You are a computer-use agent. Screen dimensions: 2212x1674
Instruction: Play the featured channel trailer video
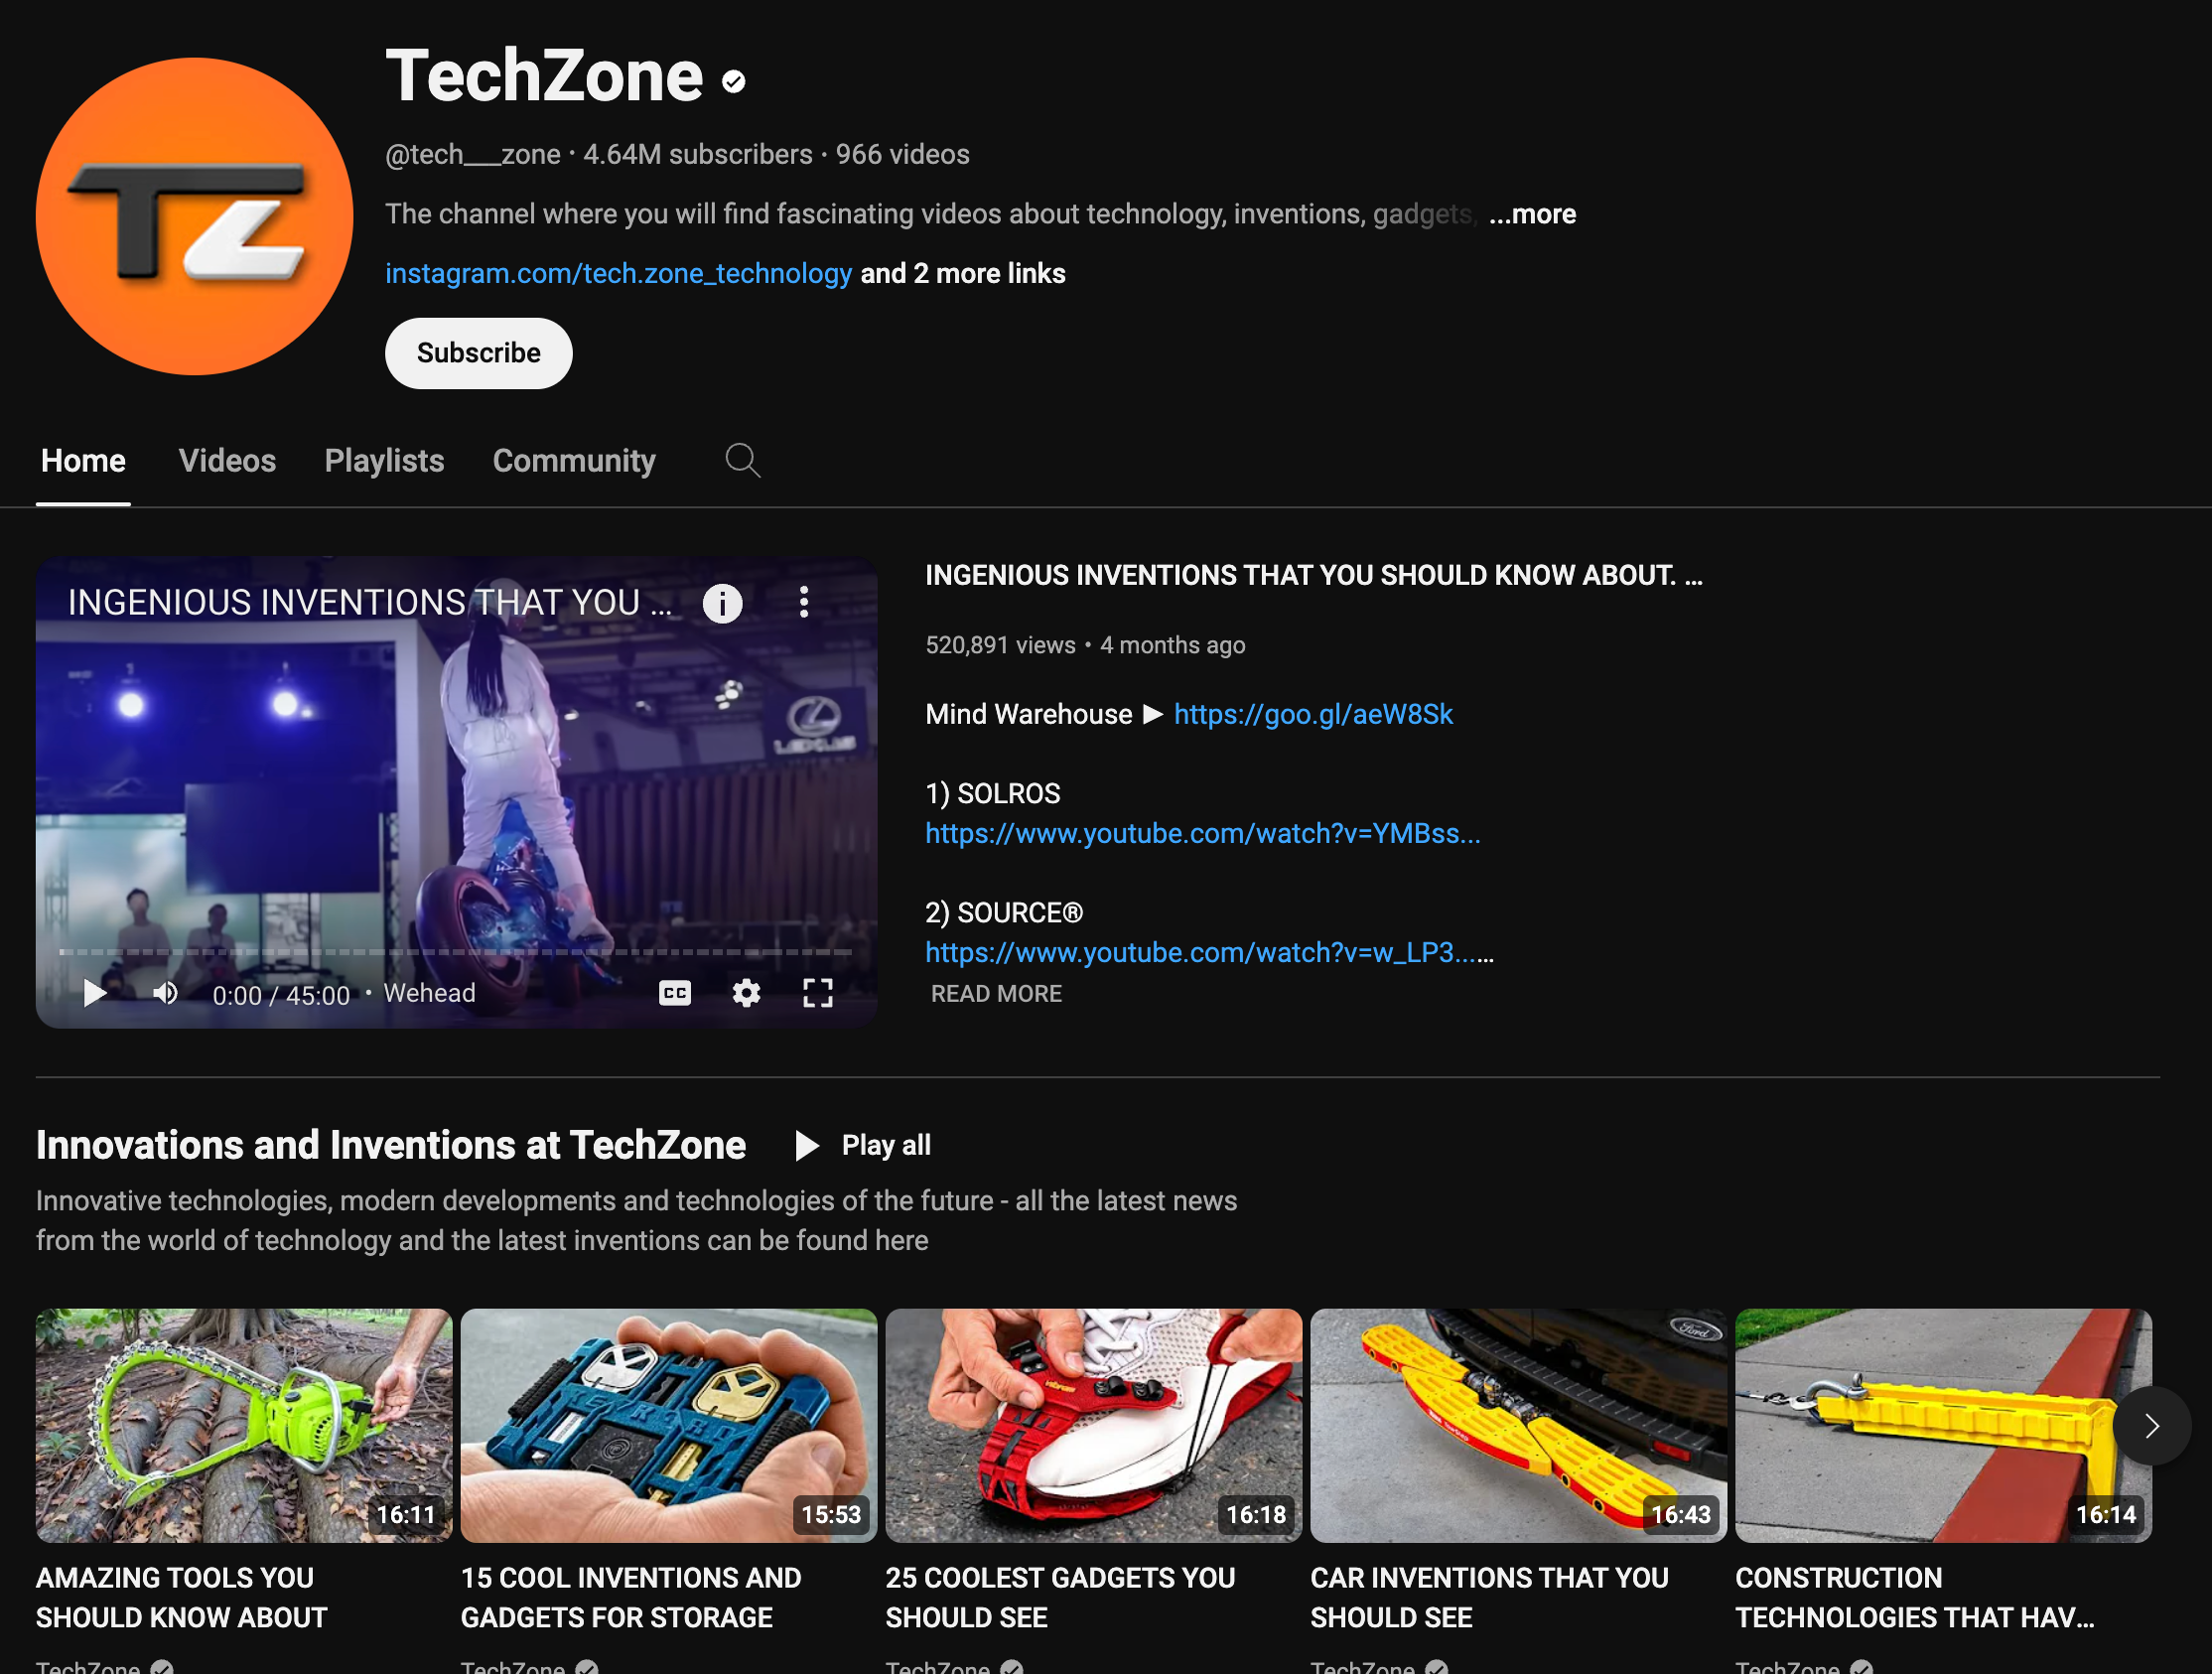tap(95, 992)
